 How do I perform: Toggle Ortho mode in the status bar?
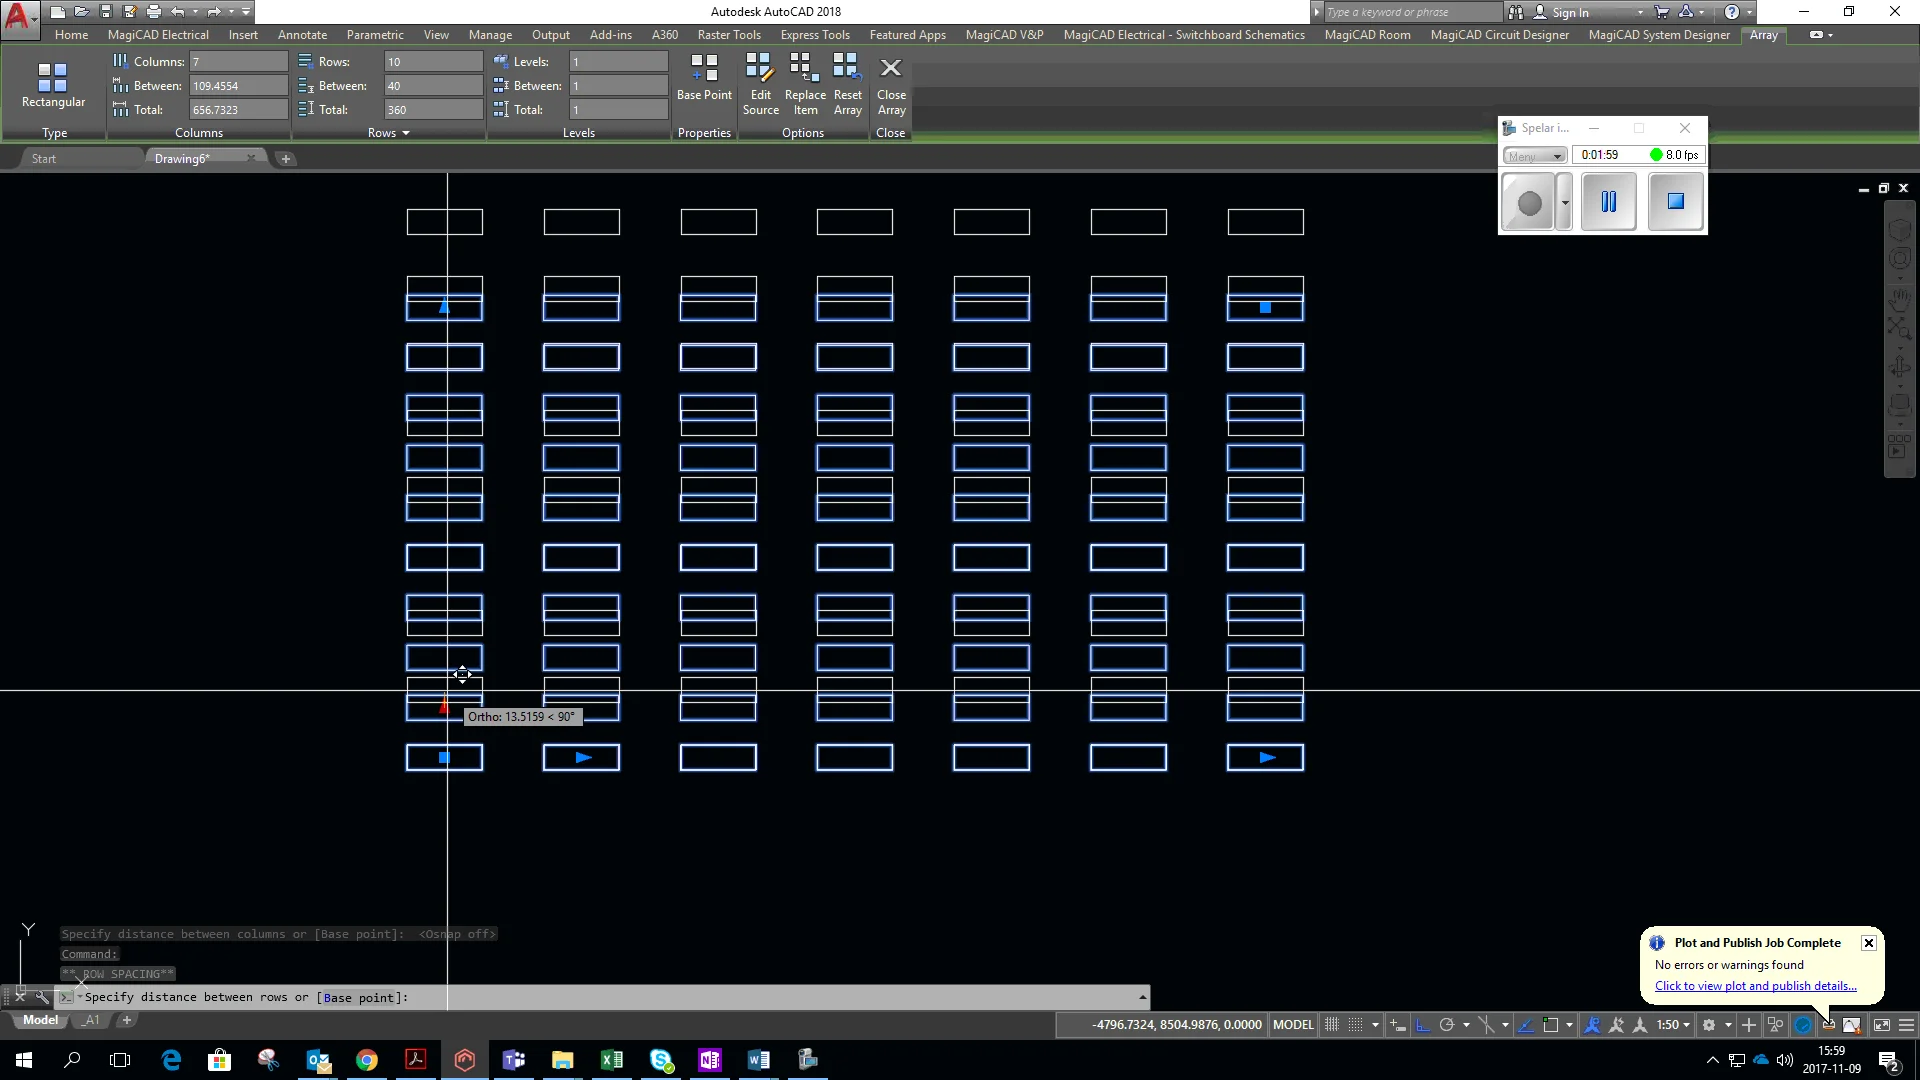click(1424, 1025)
